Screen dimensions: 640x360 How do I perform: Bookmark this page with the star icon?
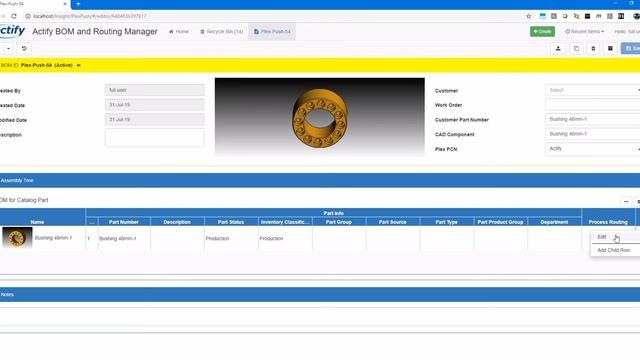pos(529,16)
